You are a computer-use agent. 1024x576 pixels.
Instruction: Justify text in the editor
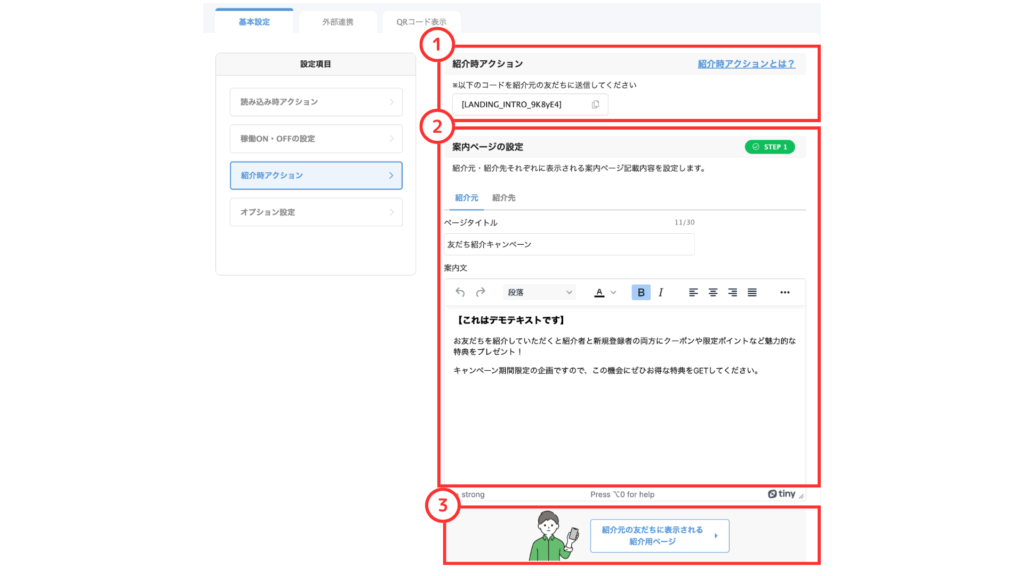click(752, 292)
